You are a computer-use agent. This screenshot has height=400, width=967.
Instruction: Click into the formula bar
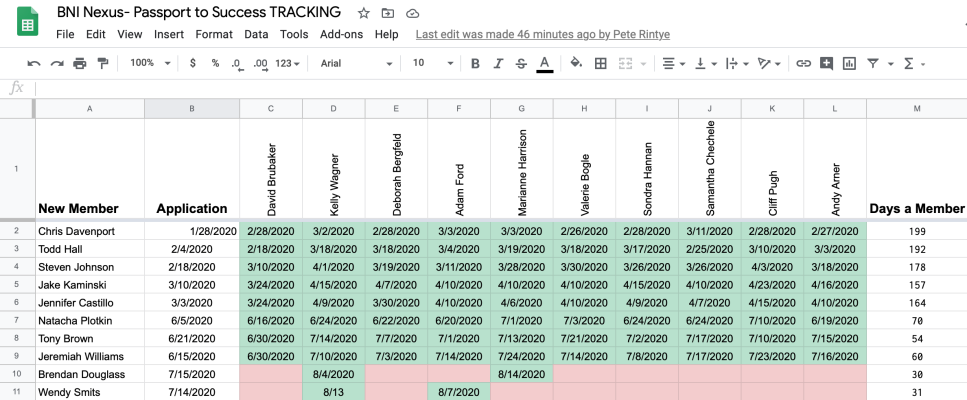500,89
